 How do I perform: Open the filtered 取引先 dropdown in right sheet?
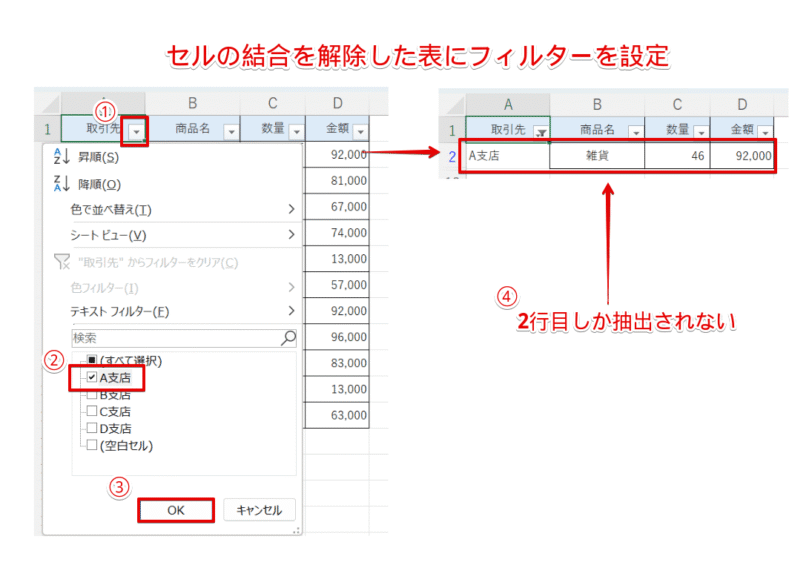541,133
